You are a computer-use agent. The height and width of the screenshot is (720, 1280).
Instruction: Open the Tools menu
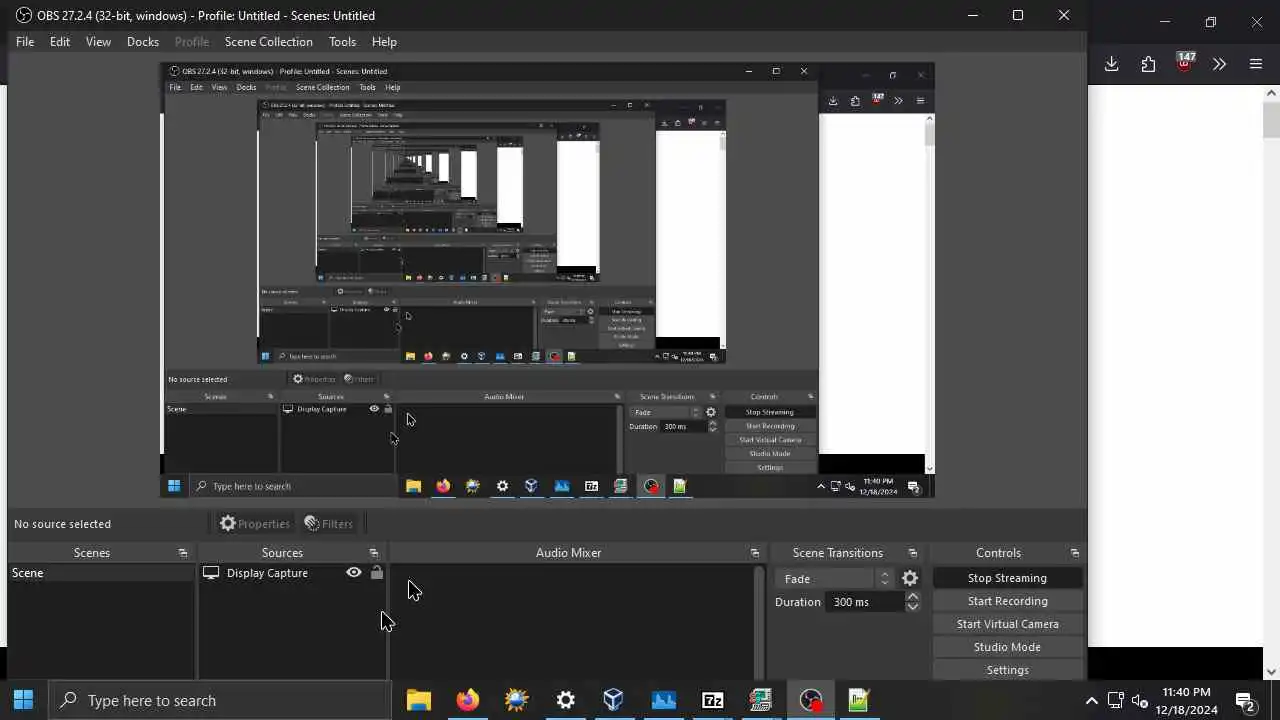click(x=342, y=42)
